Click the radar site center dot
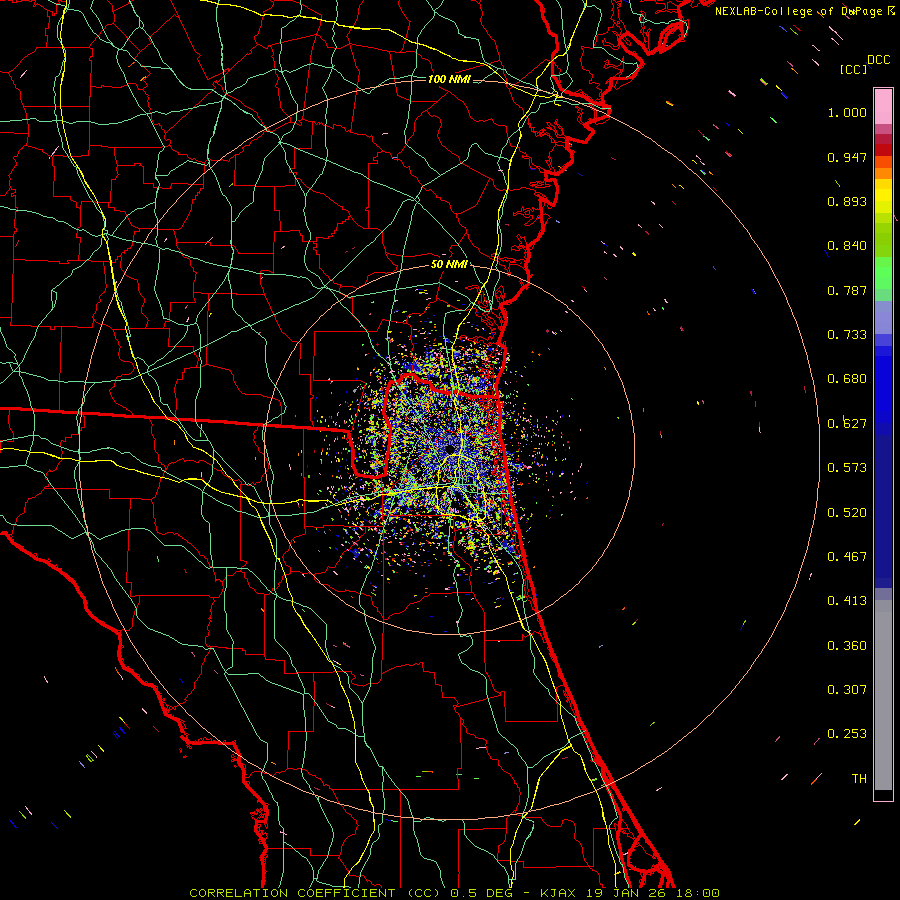The width and height of the screenshot is (900, 900). point(450,449)
